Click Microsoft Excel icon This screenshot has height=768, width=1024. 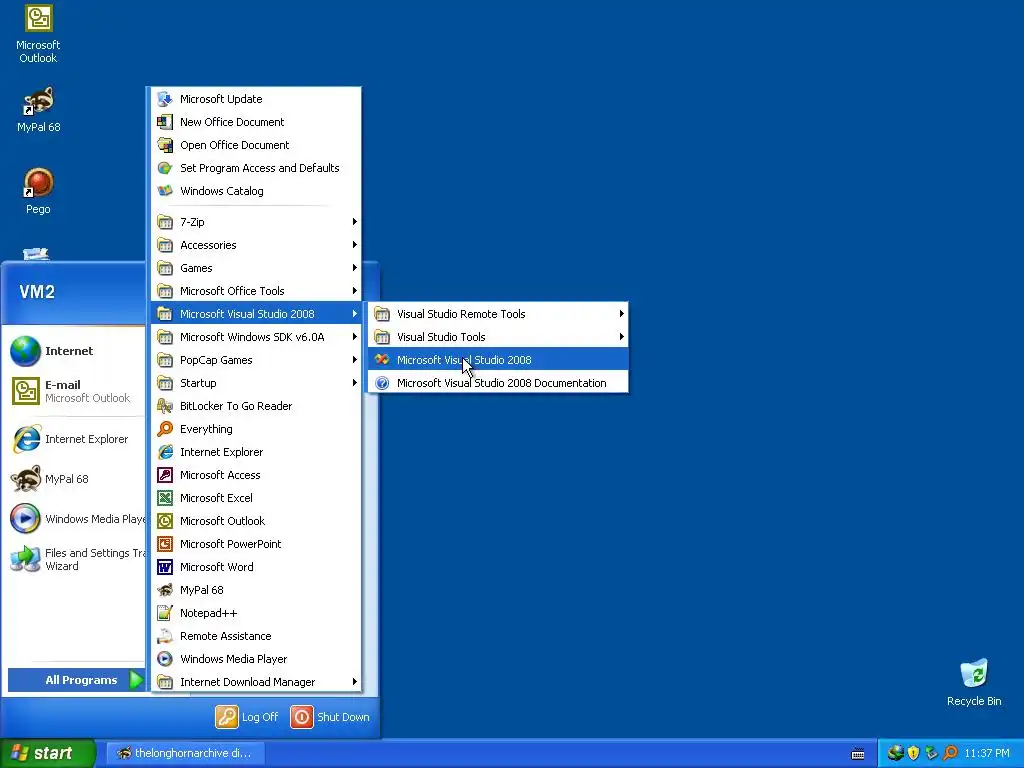[165, 498]
